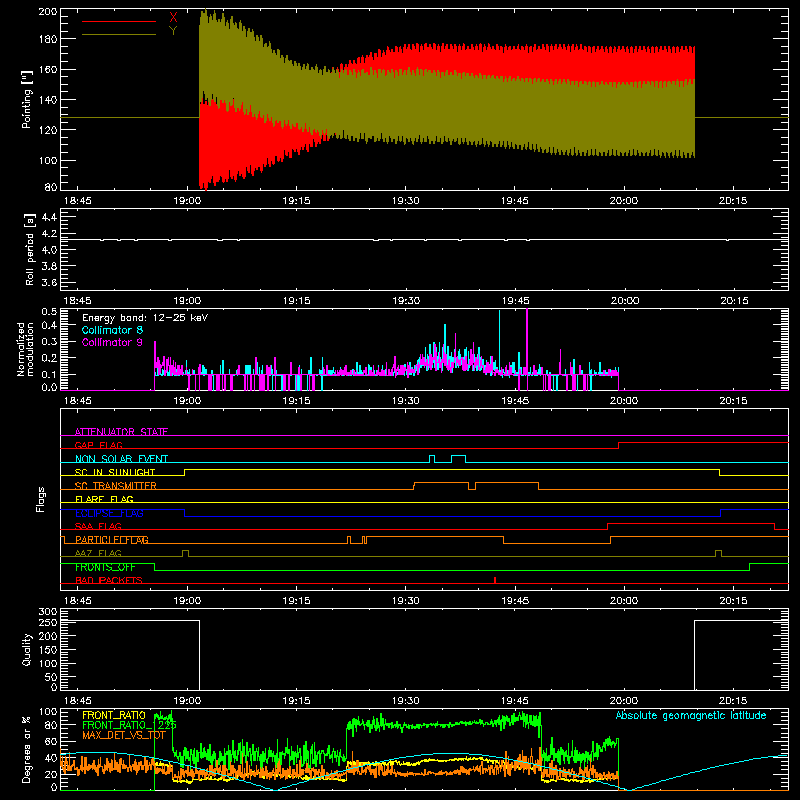Screen dimensions: 800x800
Task: Click the Absolute geomagnetic latitude label
Action: point(691,715)
